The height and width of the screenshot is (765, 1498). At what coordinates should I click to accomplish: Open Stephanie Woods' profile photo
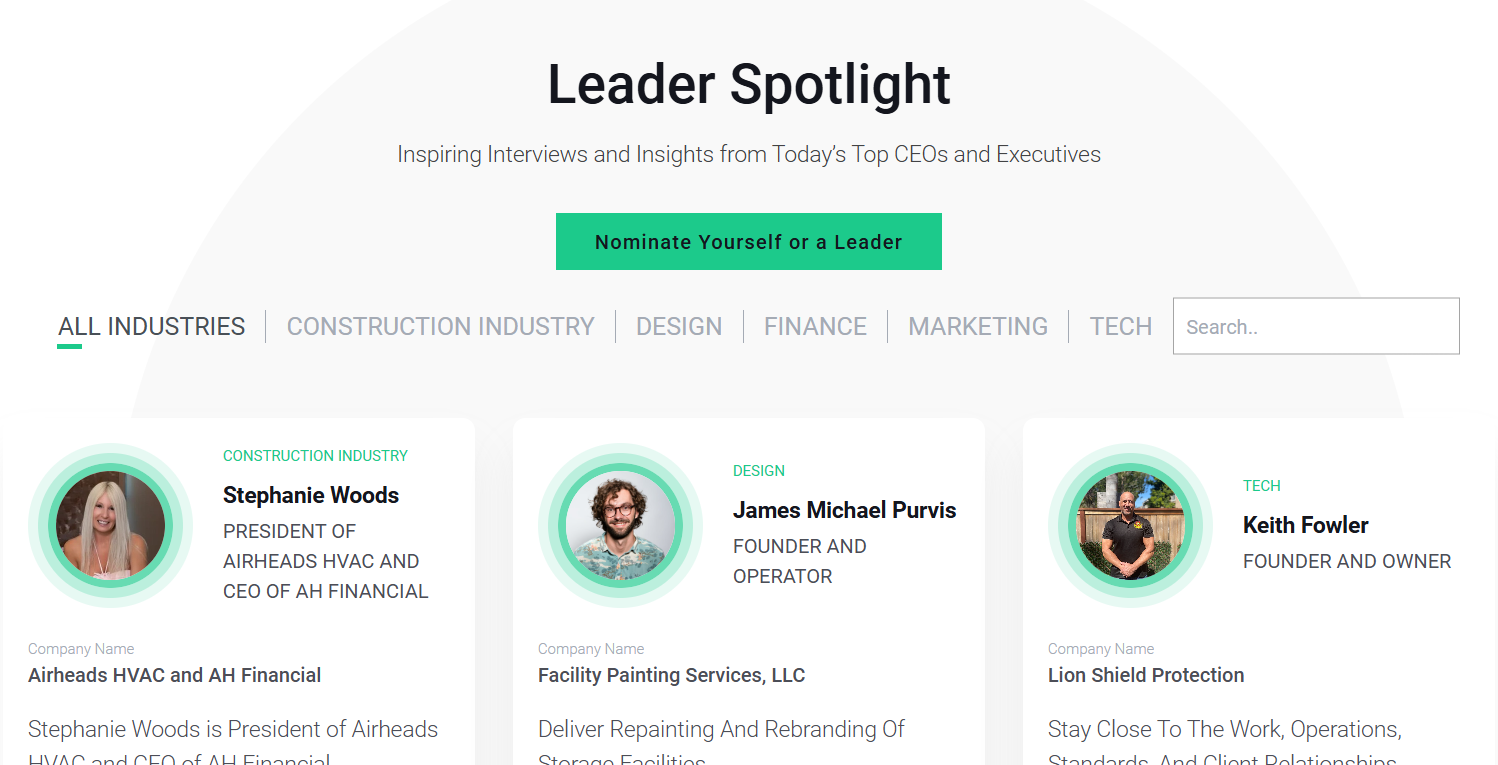[x=110, y=525]
